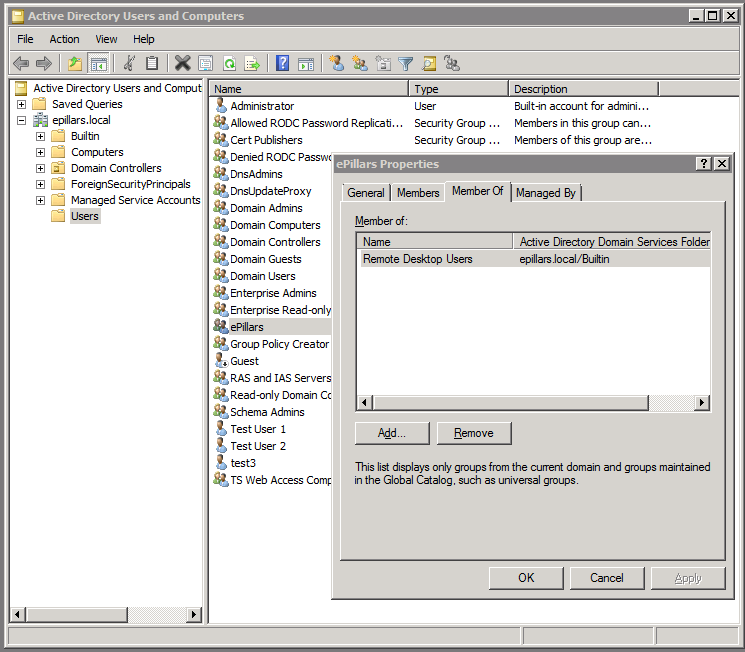Click the Find objects toolbar icon
Viewport: 745px width, 652px height.
click(429, 63)
